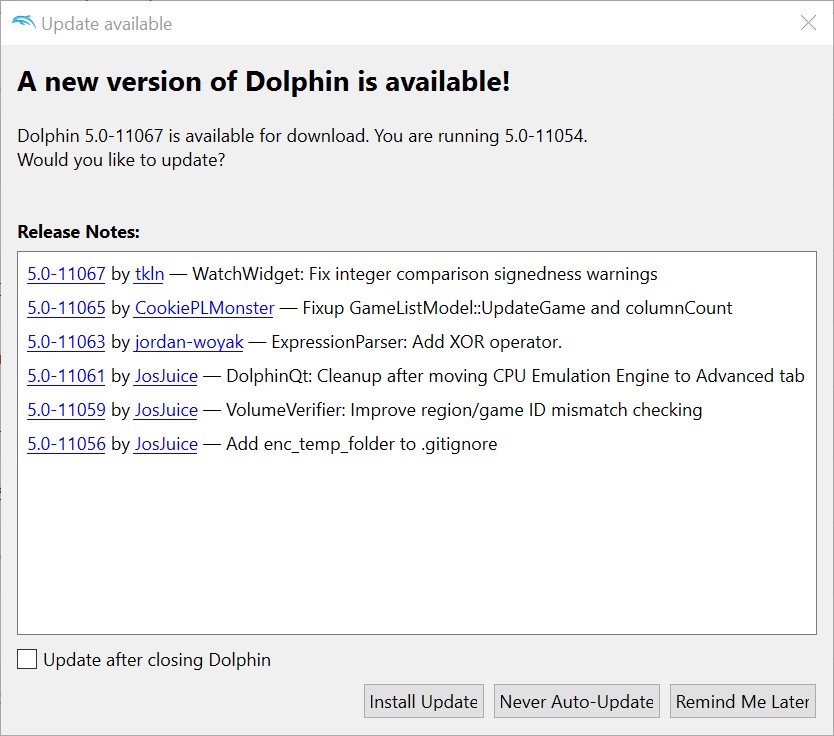Open the 5.0-11067 release link
Screen dimensions: 834x736
[66, 274]
